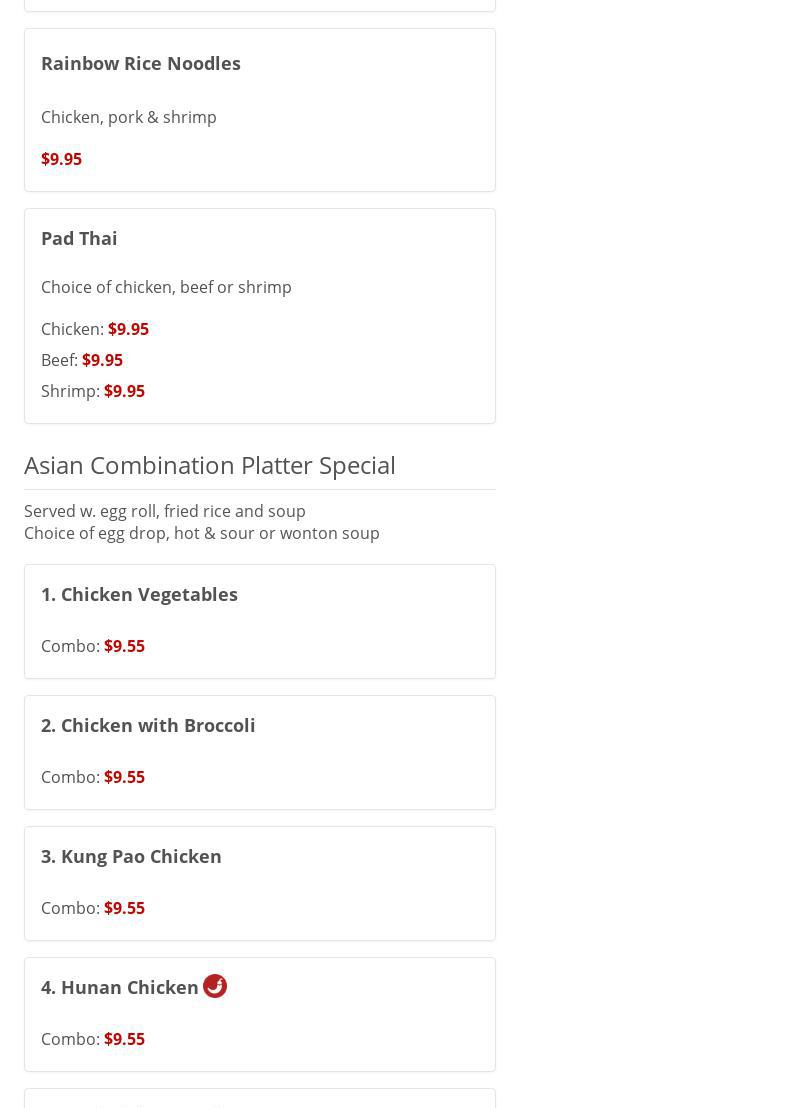Open 4. Hunan Chicken item title

120,987
